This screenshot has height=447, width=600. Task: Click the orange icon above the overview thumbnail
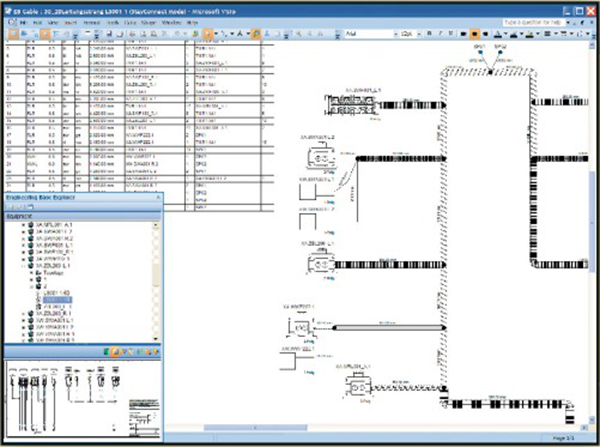tap(115, 351)
